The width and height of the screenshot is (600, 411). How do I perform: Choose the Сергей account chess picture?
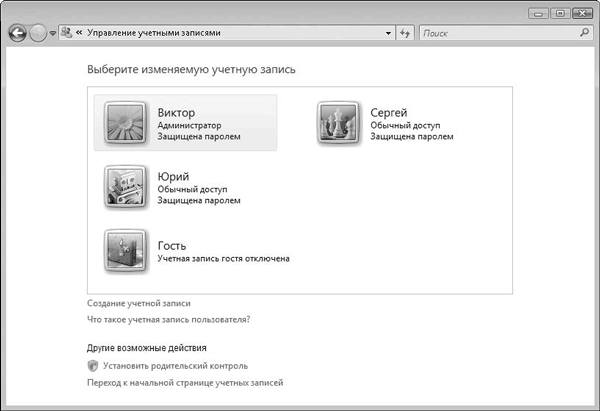339,123
